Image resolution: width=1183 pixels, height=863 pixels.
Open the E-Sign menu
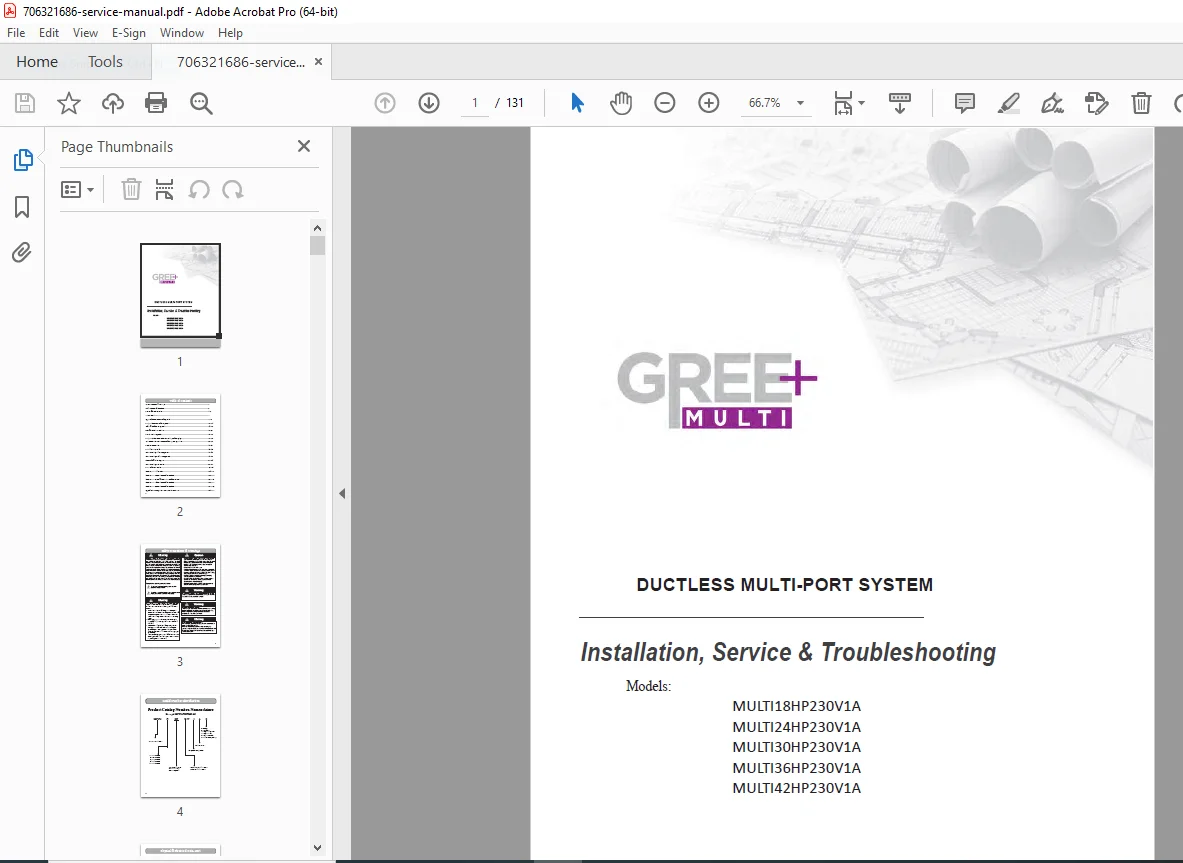128,33
